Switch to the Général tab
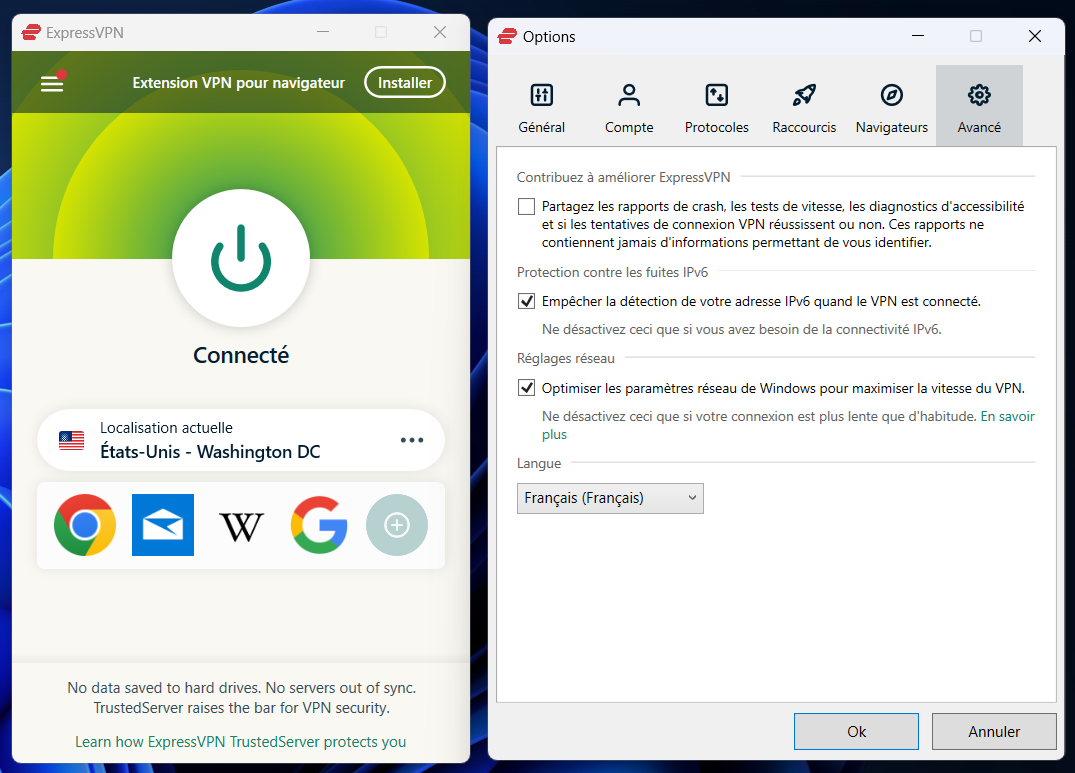Screen dimensions: 1075x773 (542, 108)
